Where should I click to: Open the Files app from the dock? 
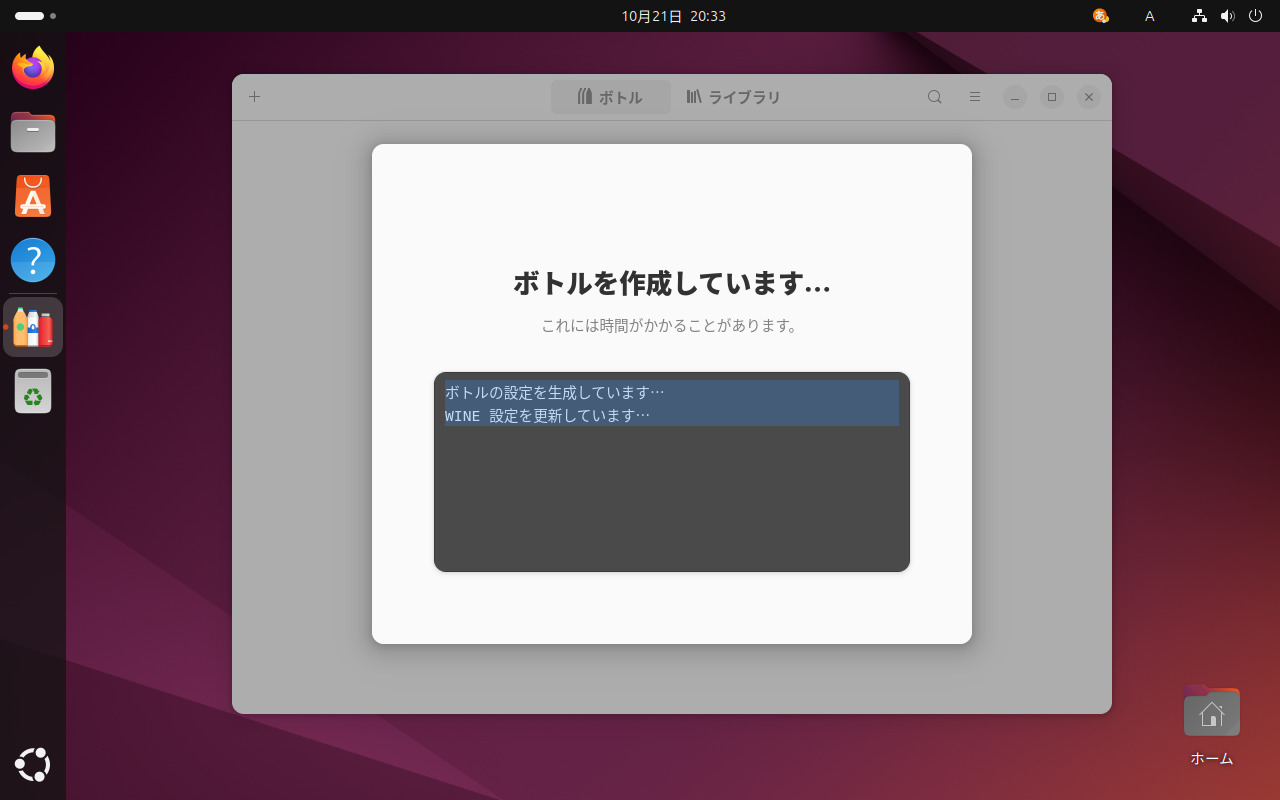[x=33, y=132]
